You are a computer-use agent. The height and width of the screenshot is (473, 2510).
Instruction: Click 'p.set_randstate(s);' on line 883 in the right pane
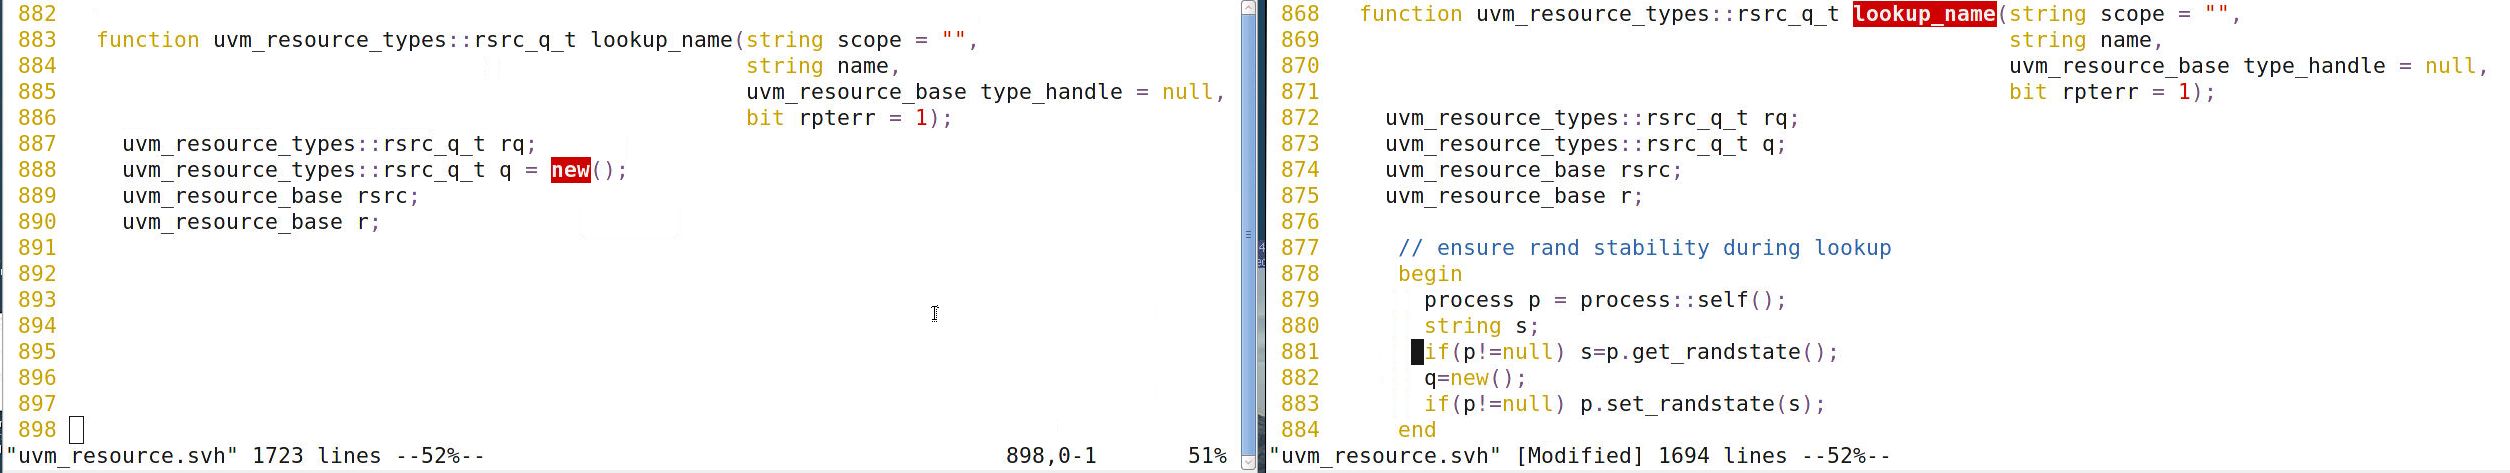pos(1703,404)
